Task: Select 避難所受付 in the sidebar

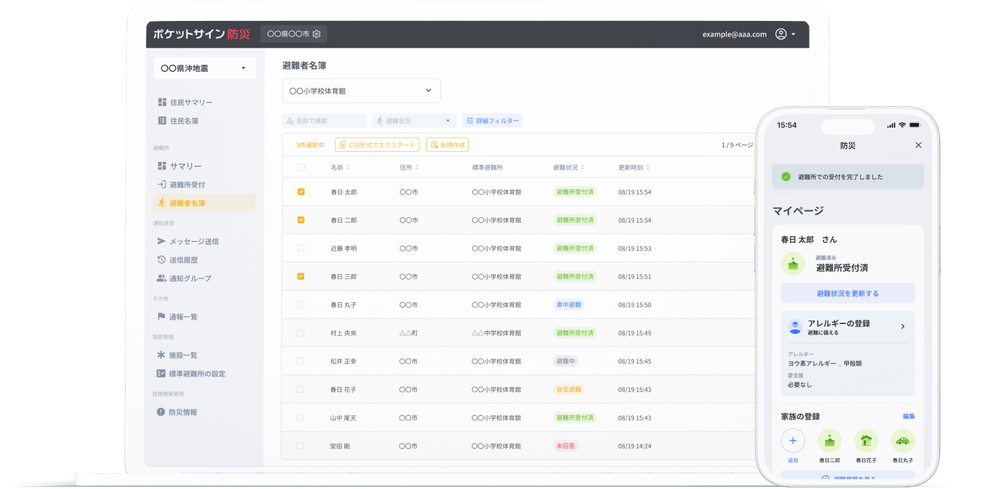Action: pos(187,185)
